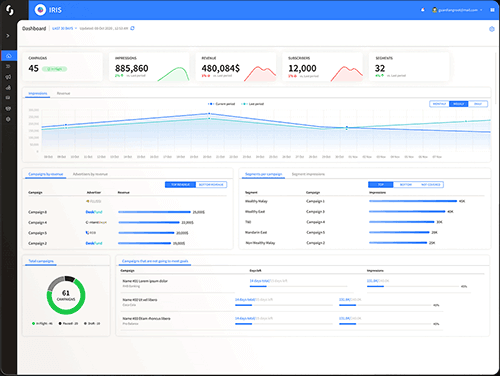500x376 pixels.
Task: Expand the user account email dropdown
Action: pyautogui.click(x=457, y=10)
